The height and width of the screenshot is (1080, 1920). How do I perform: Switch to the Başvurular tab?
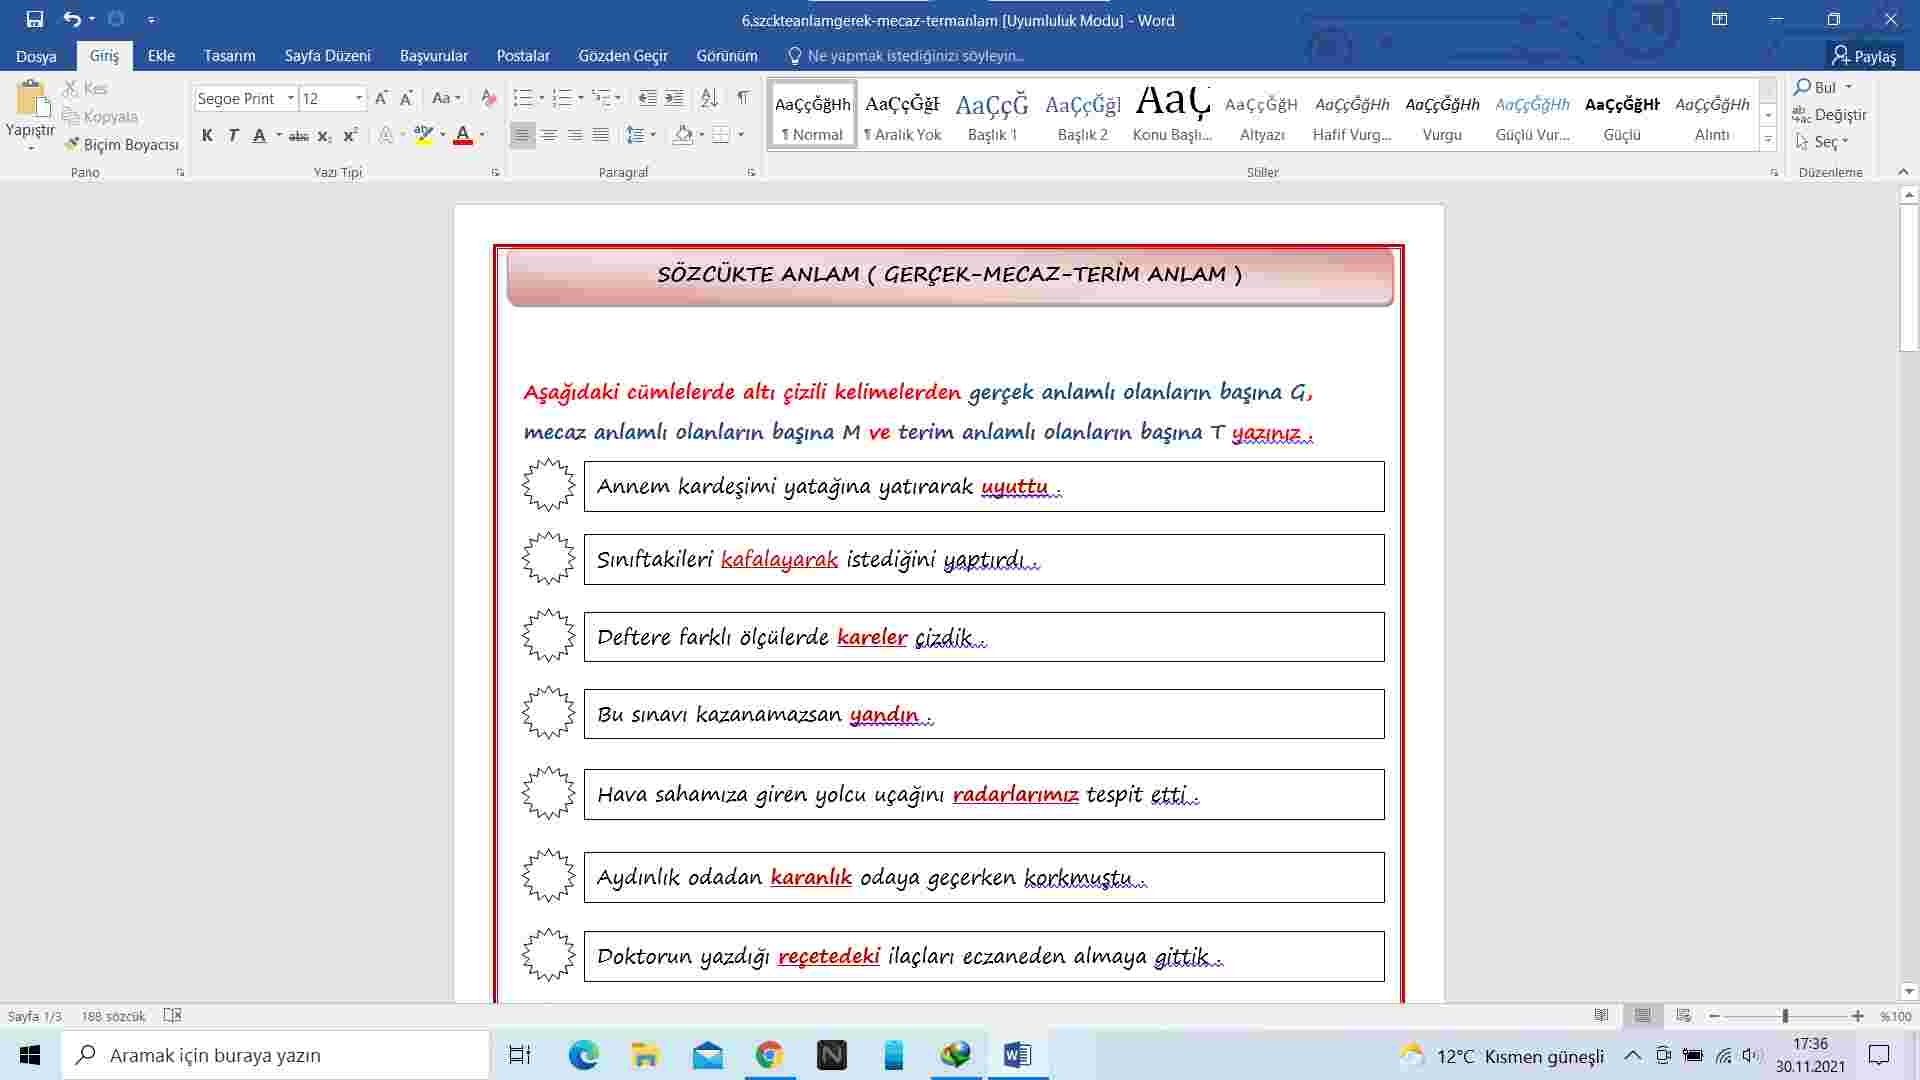pyautogui.click(x=433, y=56)
